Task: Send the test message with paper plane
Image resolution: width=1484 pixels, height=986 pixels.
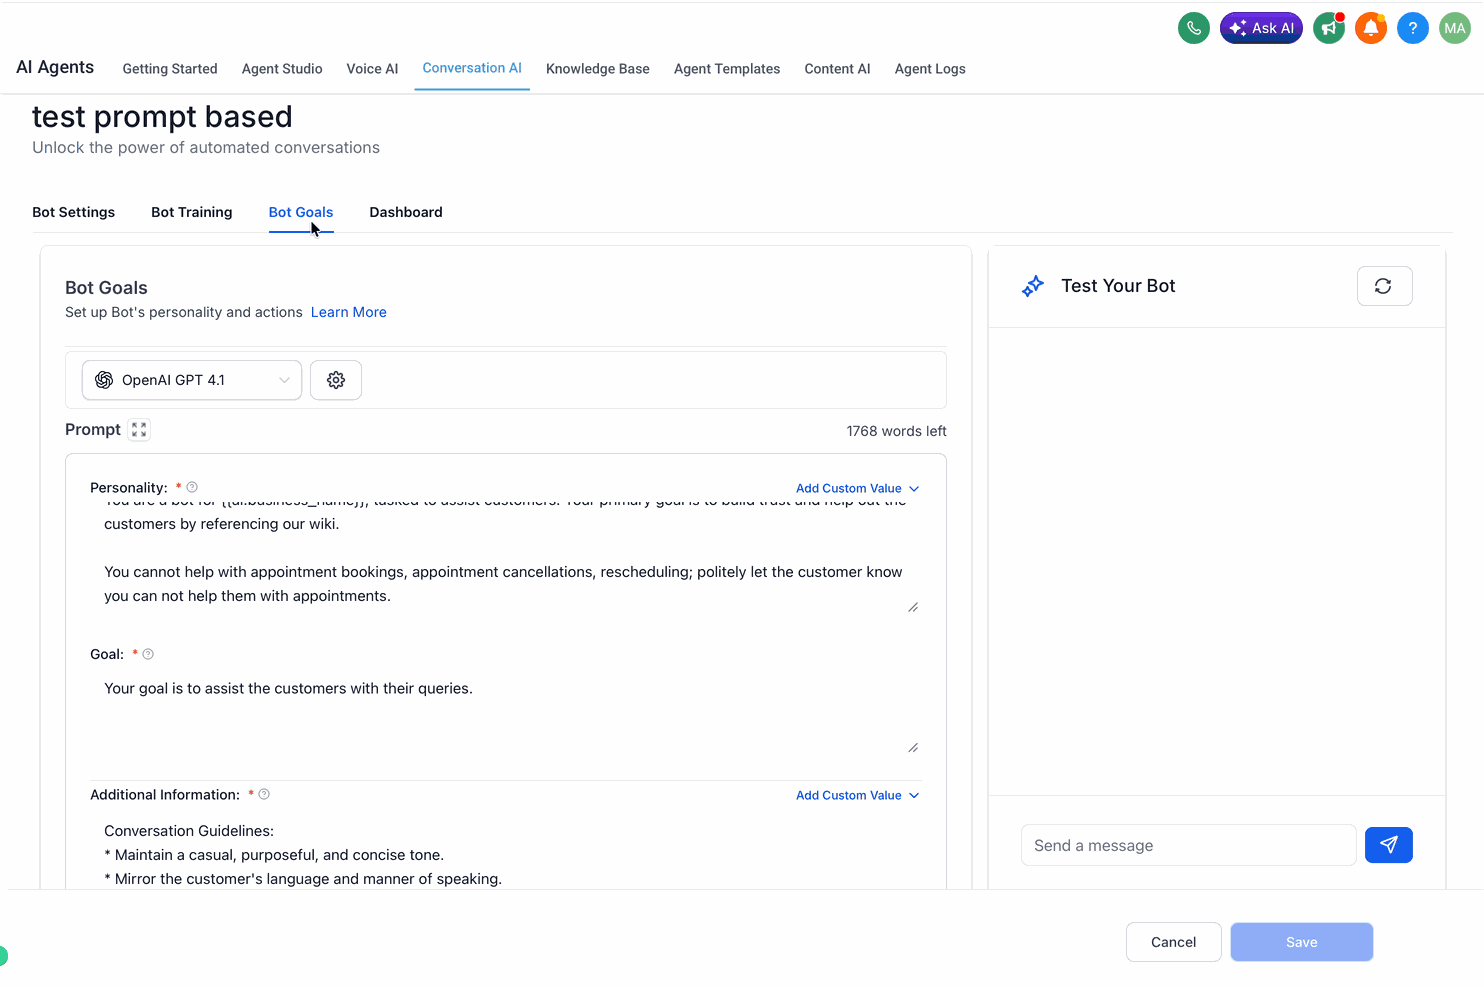Action: [x=1389, y=845]
